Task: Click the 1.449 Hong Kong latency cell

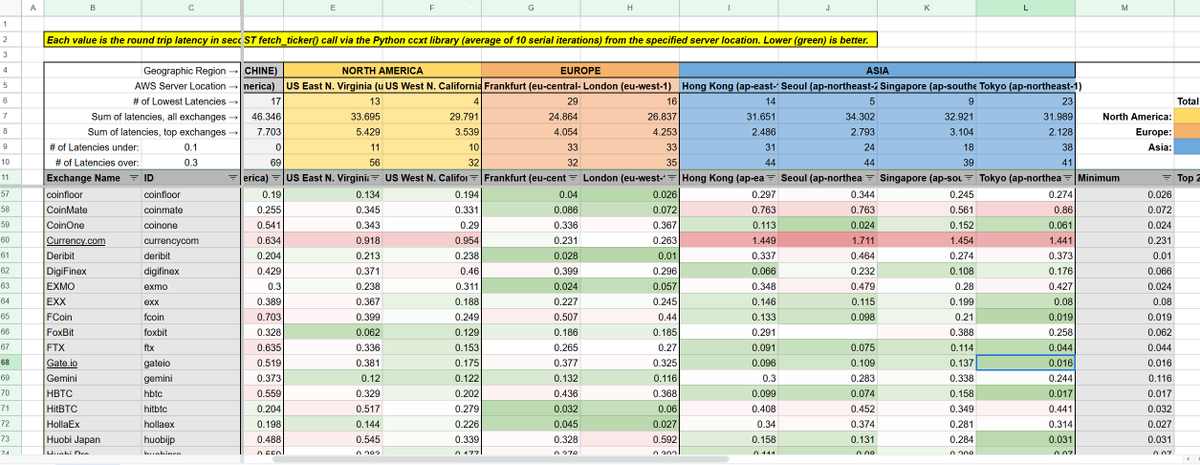Action: [729, 241]
